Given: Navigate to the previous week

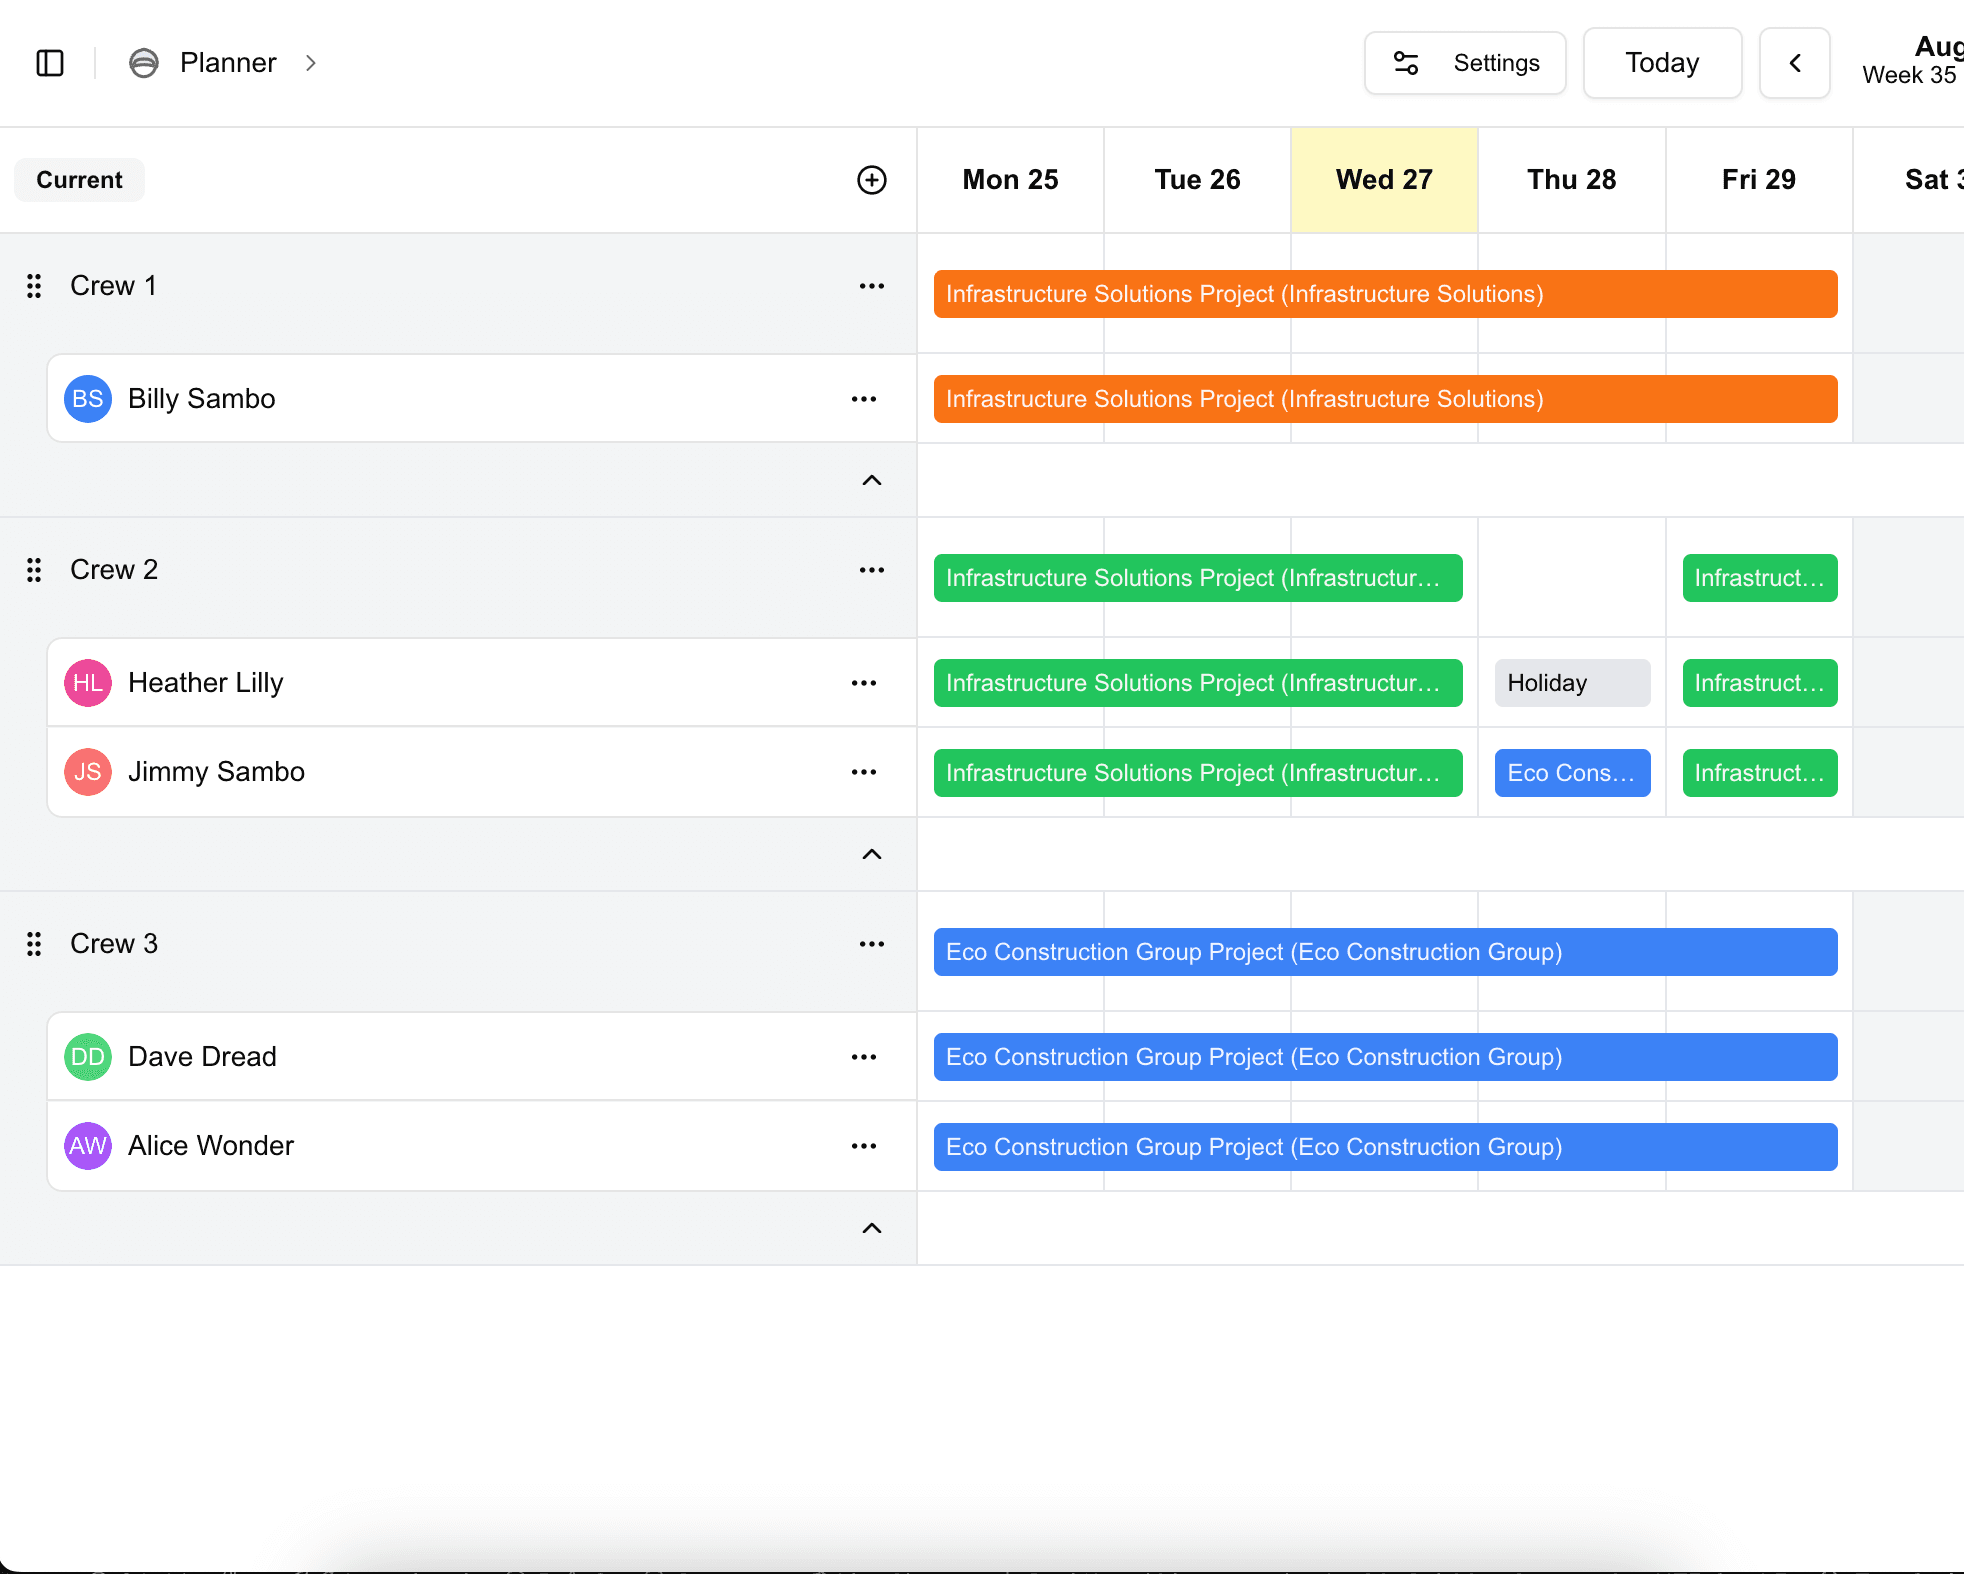Looking at the screenshot, I should [1794, 62].
